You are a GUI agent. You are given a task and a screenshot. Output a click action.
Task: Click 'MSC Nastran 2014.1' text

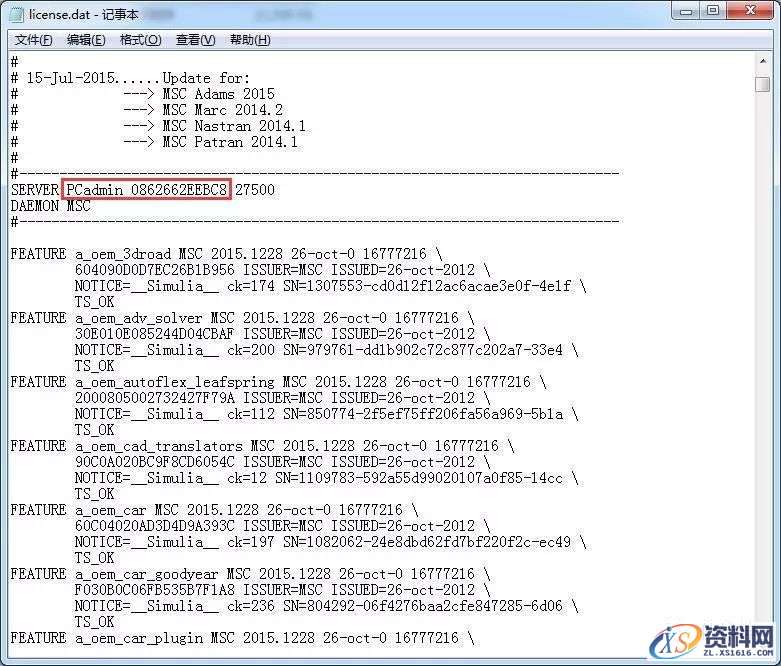point(234,126)
